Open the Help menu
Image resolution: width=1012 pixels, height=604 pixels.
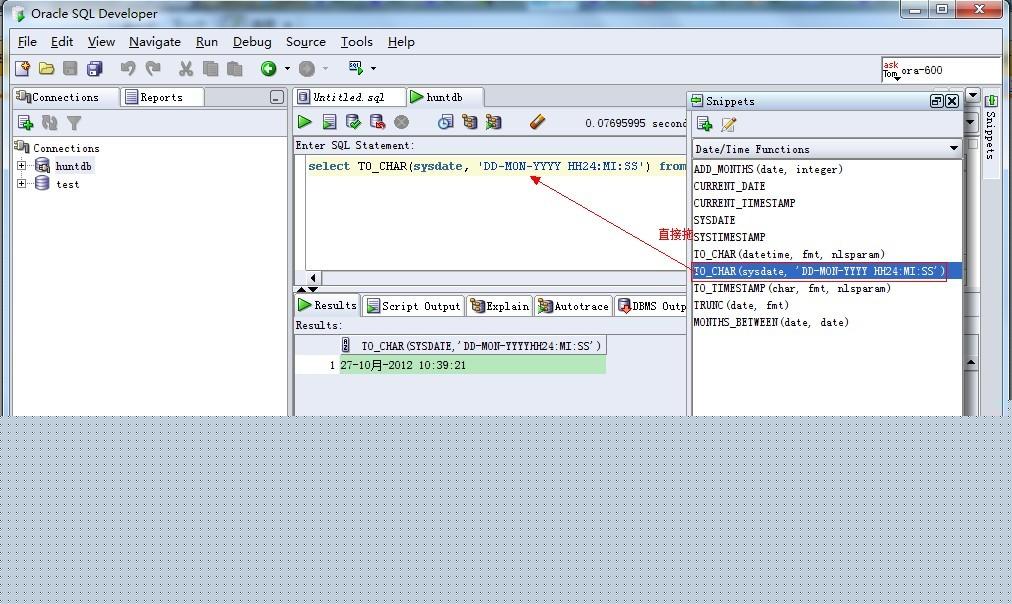coord(401,42)
